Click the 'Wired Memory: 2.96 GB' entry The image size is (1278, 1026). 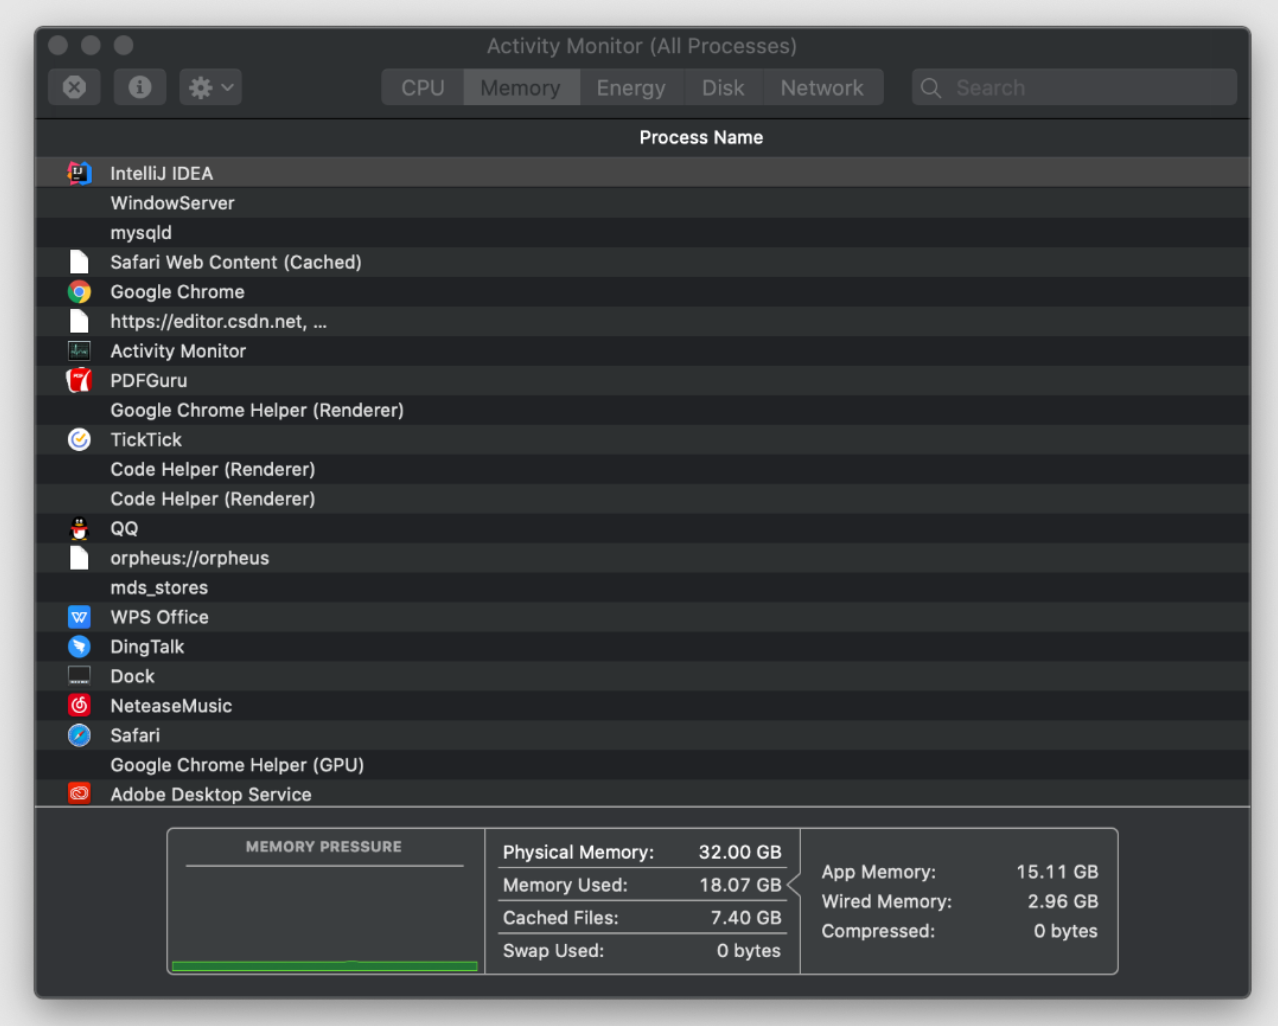pyautogui.click(x=960, y=902)
